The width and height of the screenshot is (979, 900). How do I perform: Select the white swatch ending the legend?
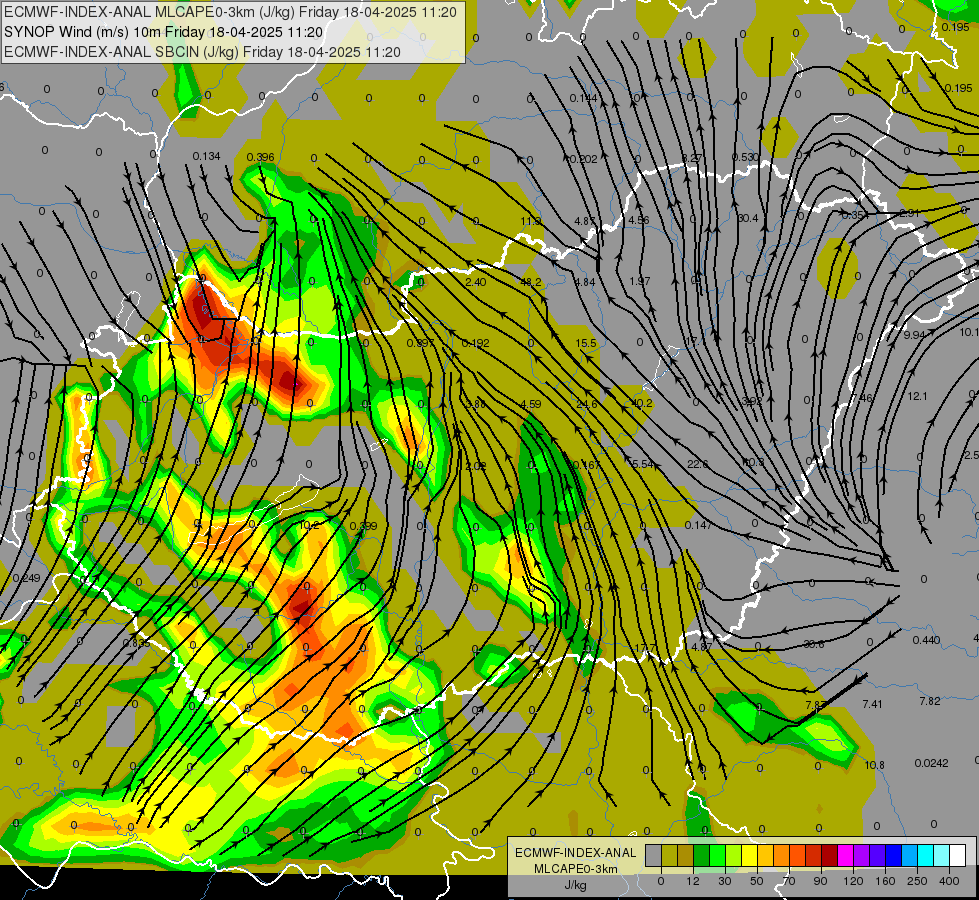[x=958, y=856]
